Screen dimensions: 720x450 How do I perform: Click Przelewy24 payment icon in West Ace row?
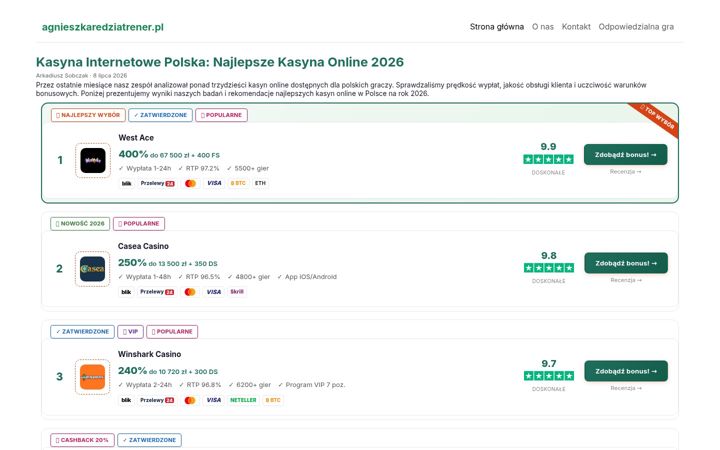(x=158, y=183)
